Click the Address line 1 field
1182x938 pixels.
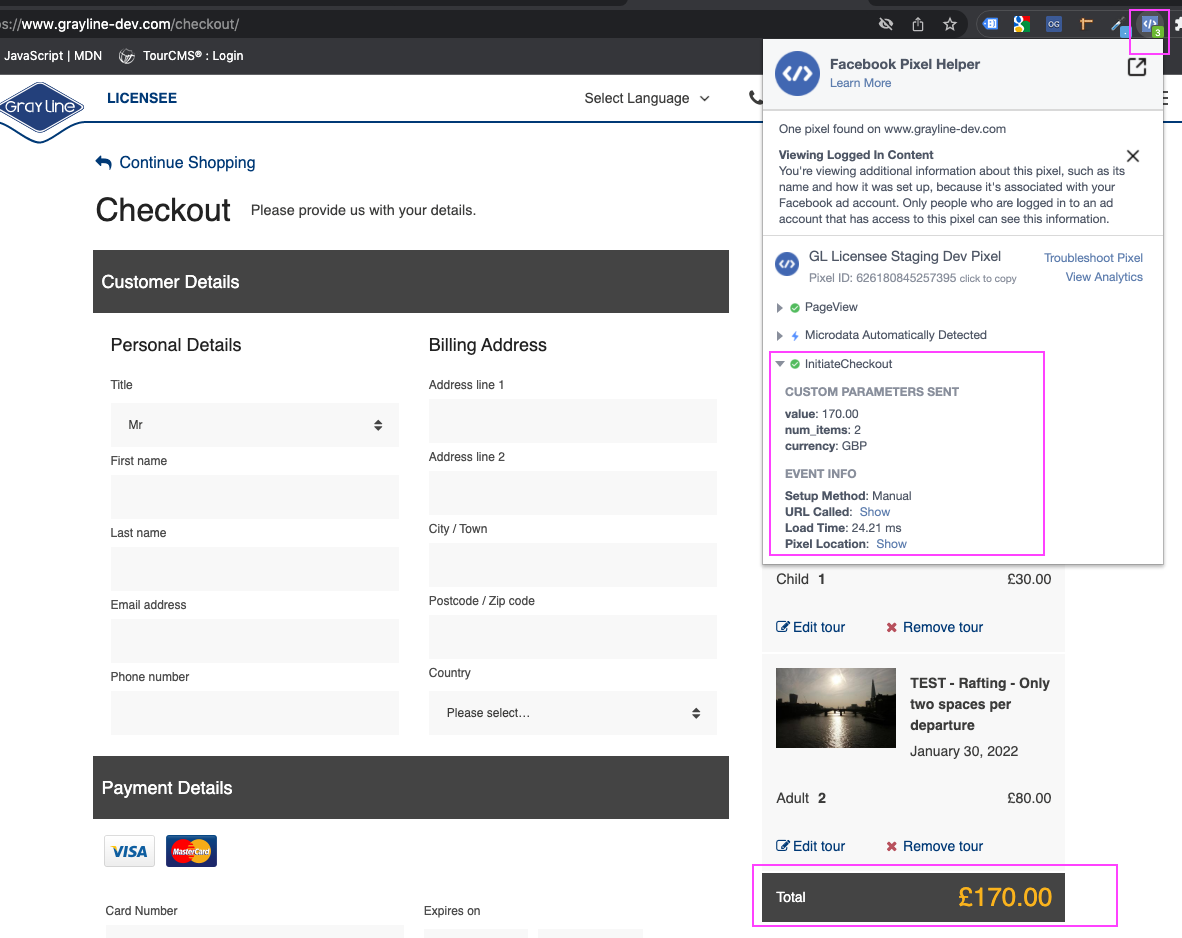573,421
